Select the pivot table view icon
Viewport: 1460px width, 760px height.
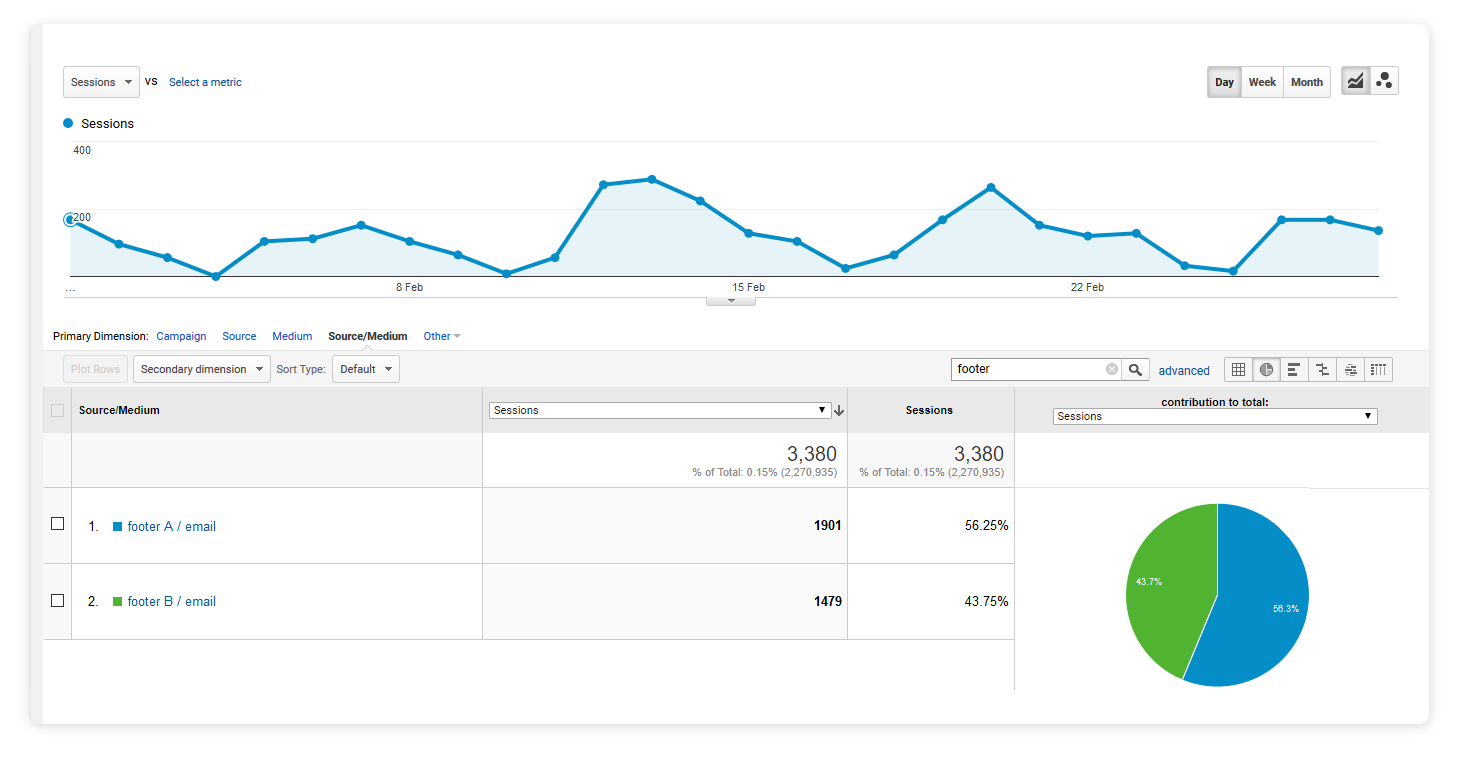pyautogui.click(x=1379, y=369)
